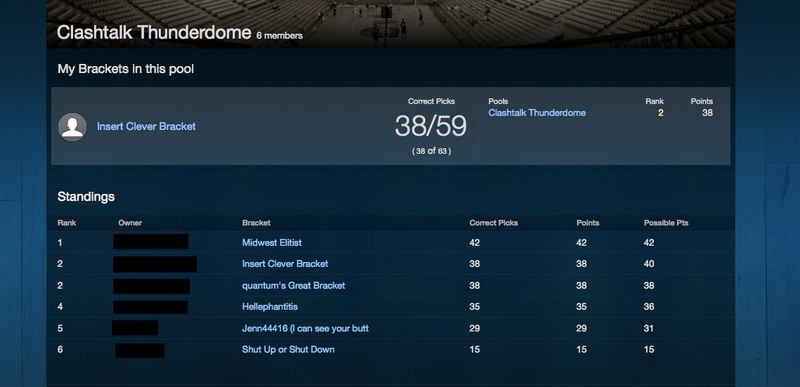Click the 38/59 correct picks score
800x387 pixels.
point(431,126)
